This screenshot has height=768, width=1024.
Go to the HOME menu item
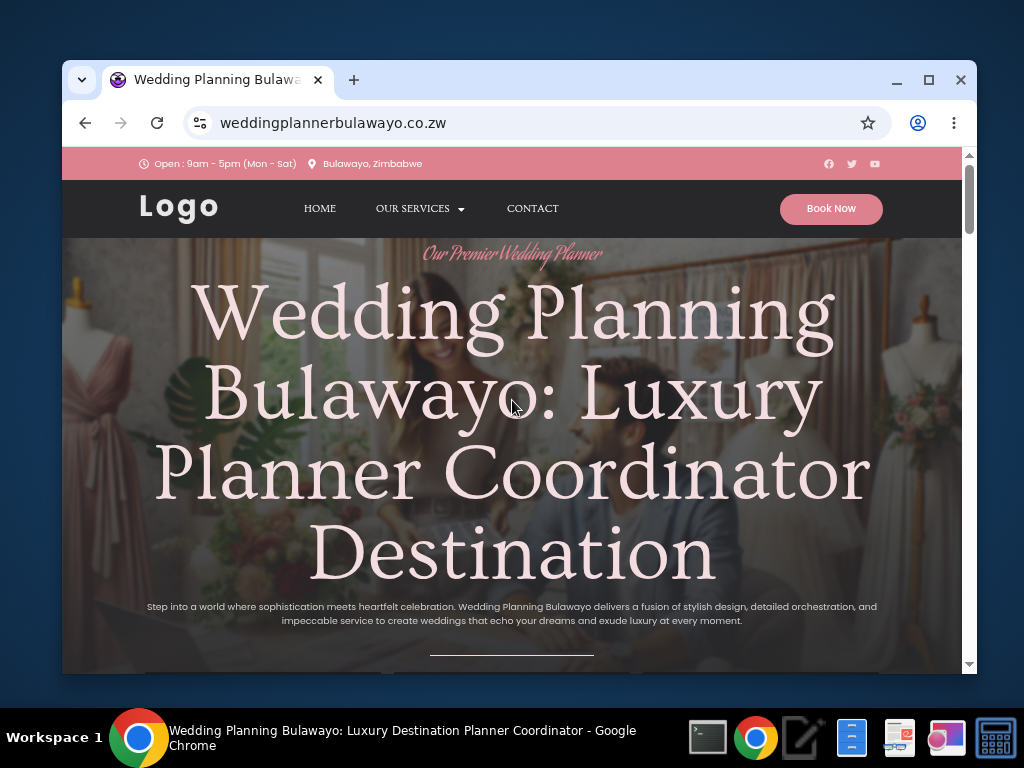coord(320,208)
